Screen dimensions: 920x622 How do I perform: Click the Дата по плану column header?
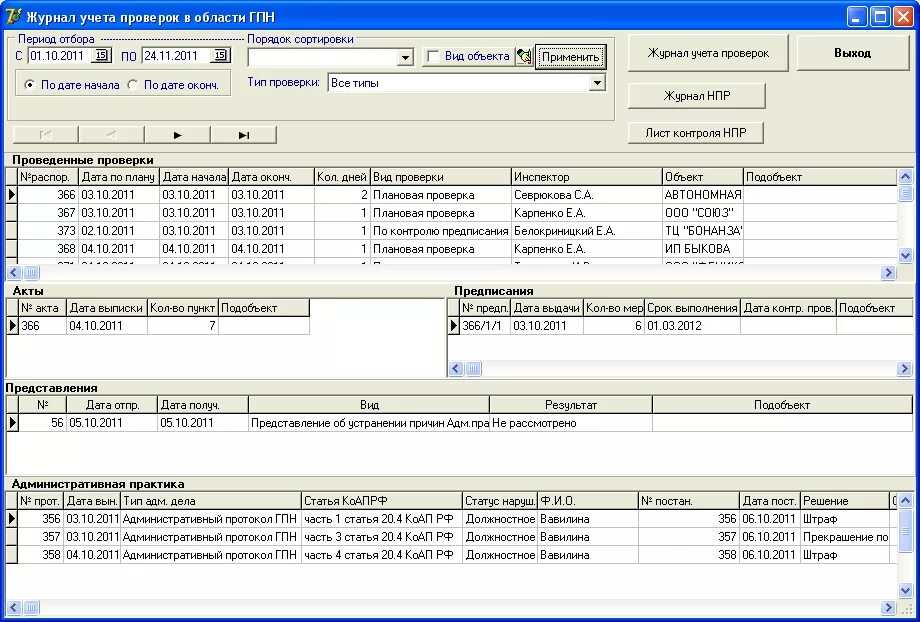click(119, 177)
